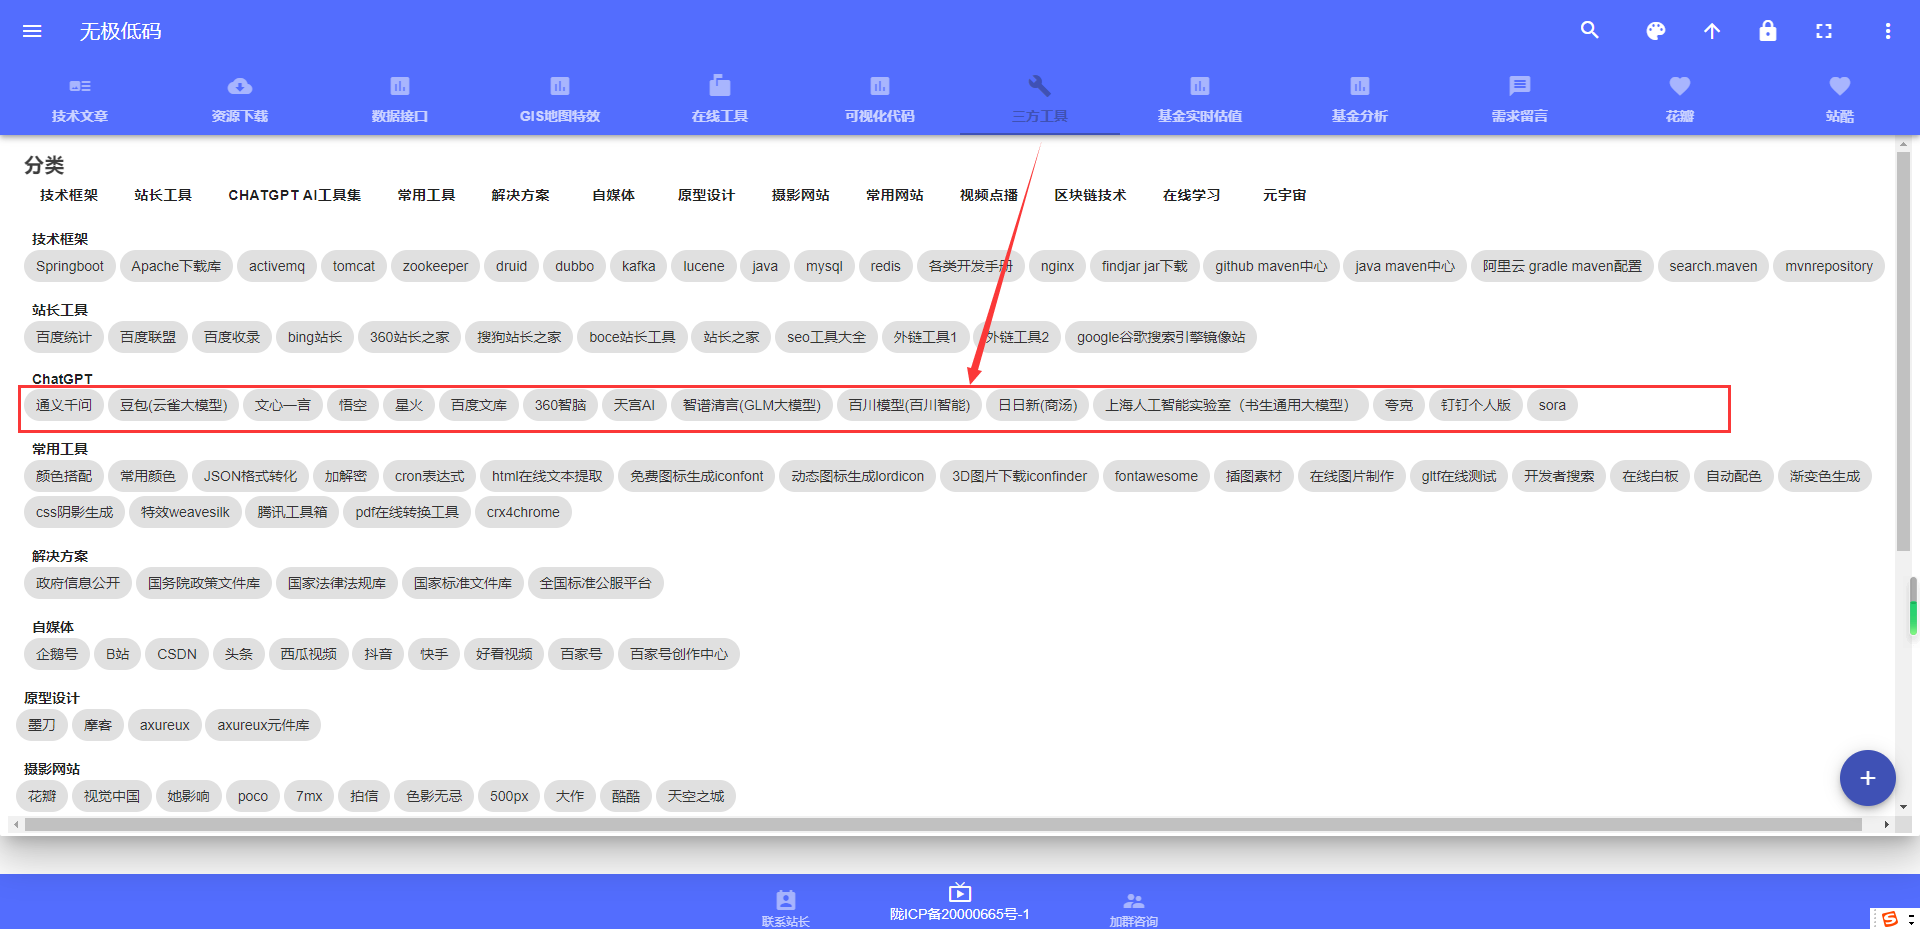This screenshot has width=1920, height=929.
Task: Open the 钉钉个人版 chip
Action: pos(1476,405)
